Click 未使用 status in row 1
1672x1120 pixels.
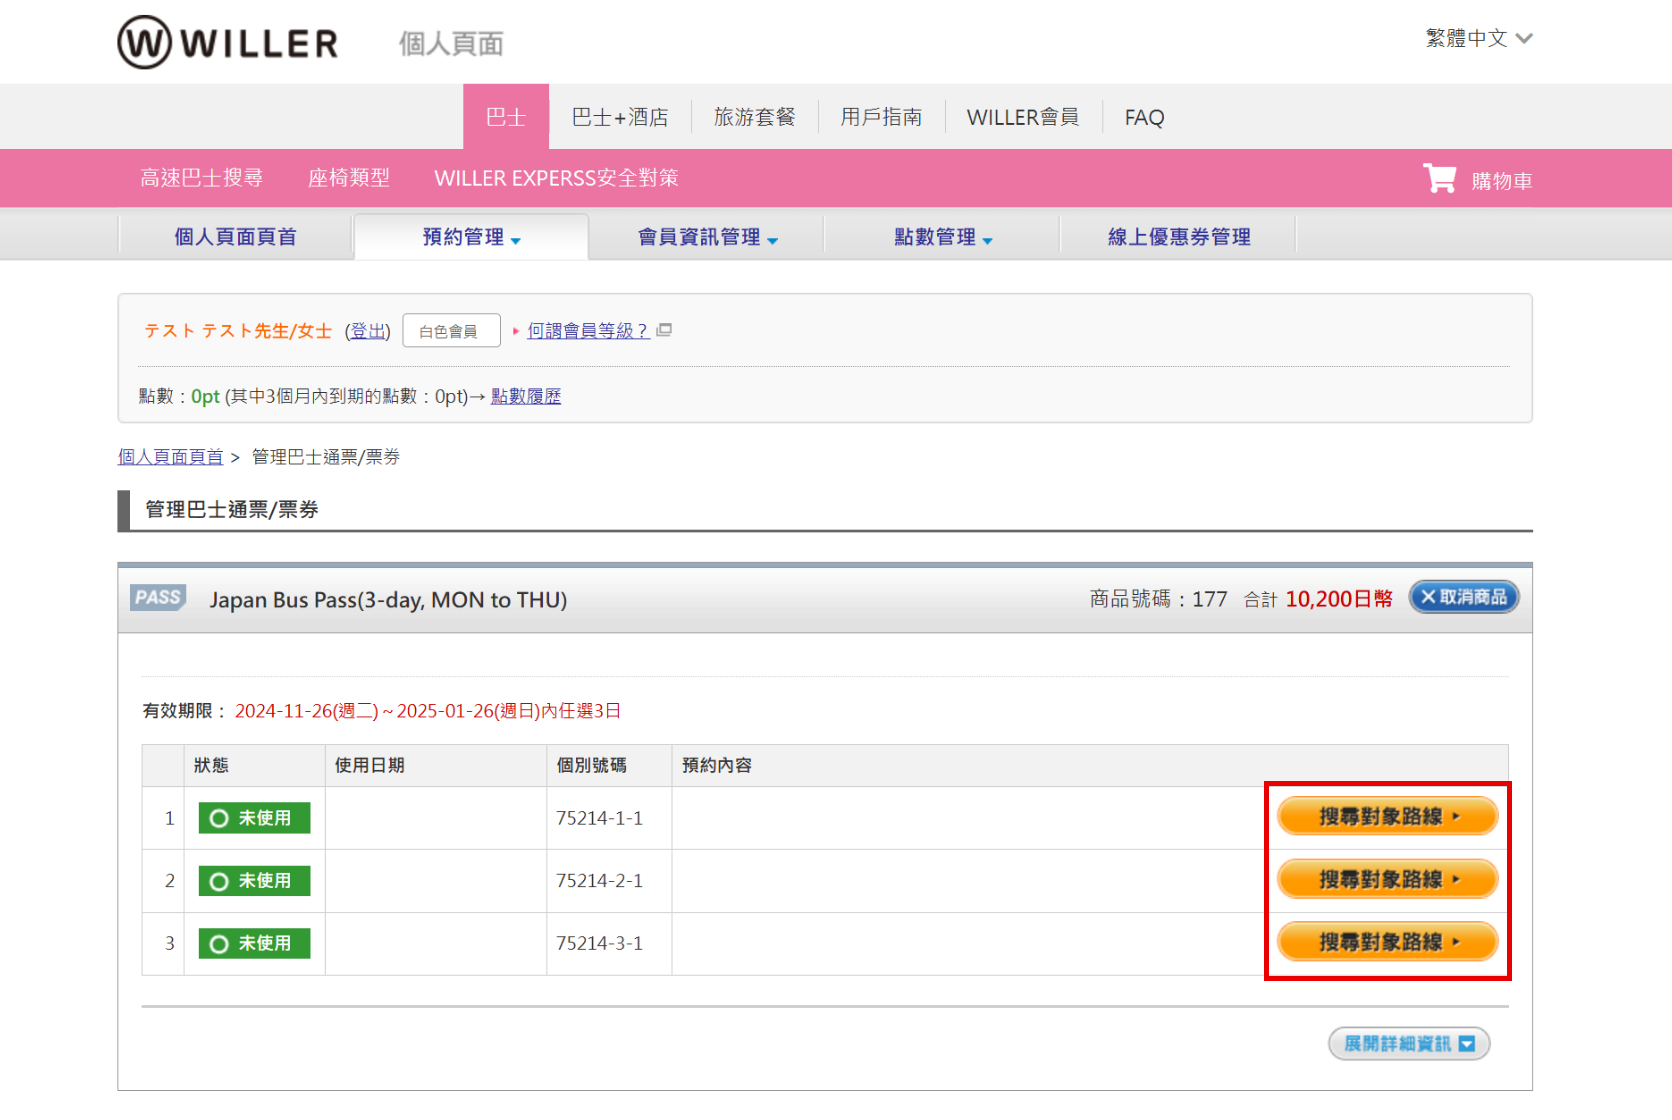click(254, 818)
